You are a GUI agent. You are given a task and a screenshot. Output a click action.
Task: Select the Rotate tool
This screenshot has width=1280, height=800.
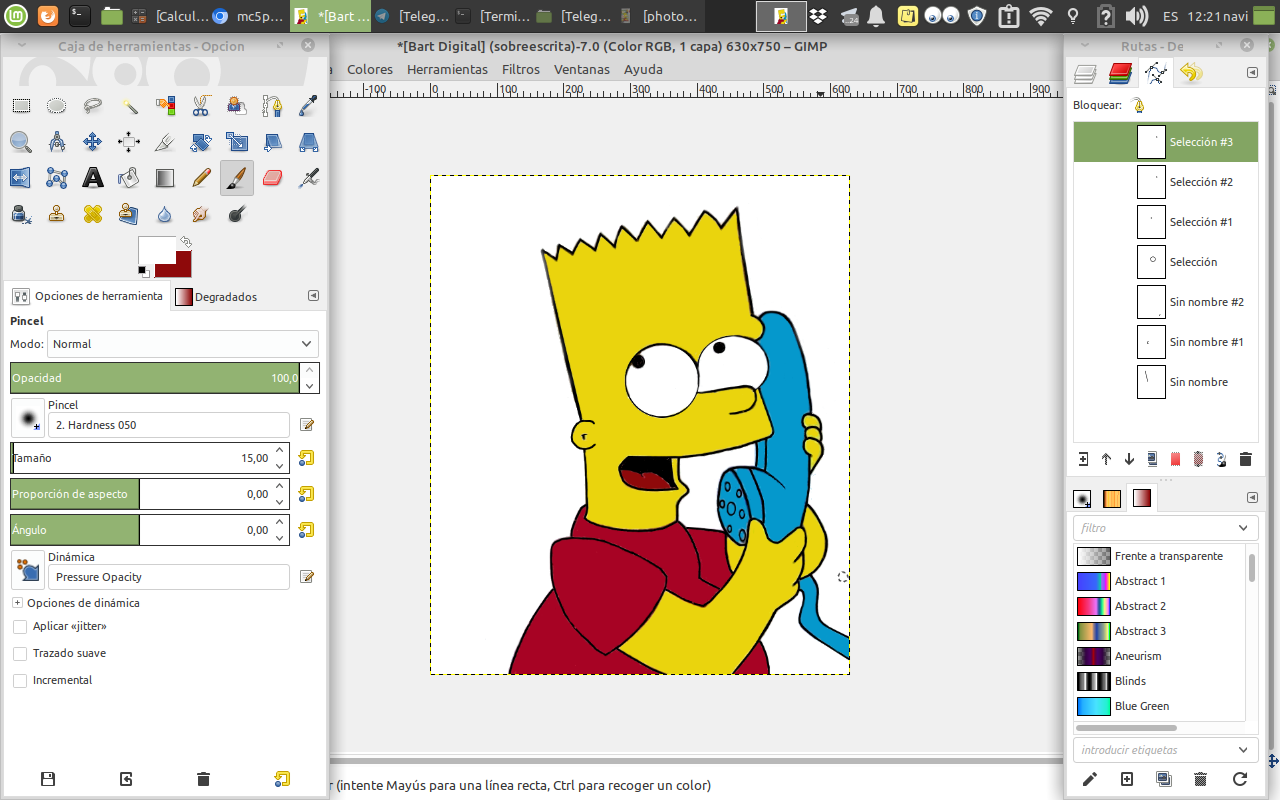click(201, 142)
